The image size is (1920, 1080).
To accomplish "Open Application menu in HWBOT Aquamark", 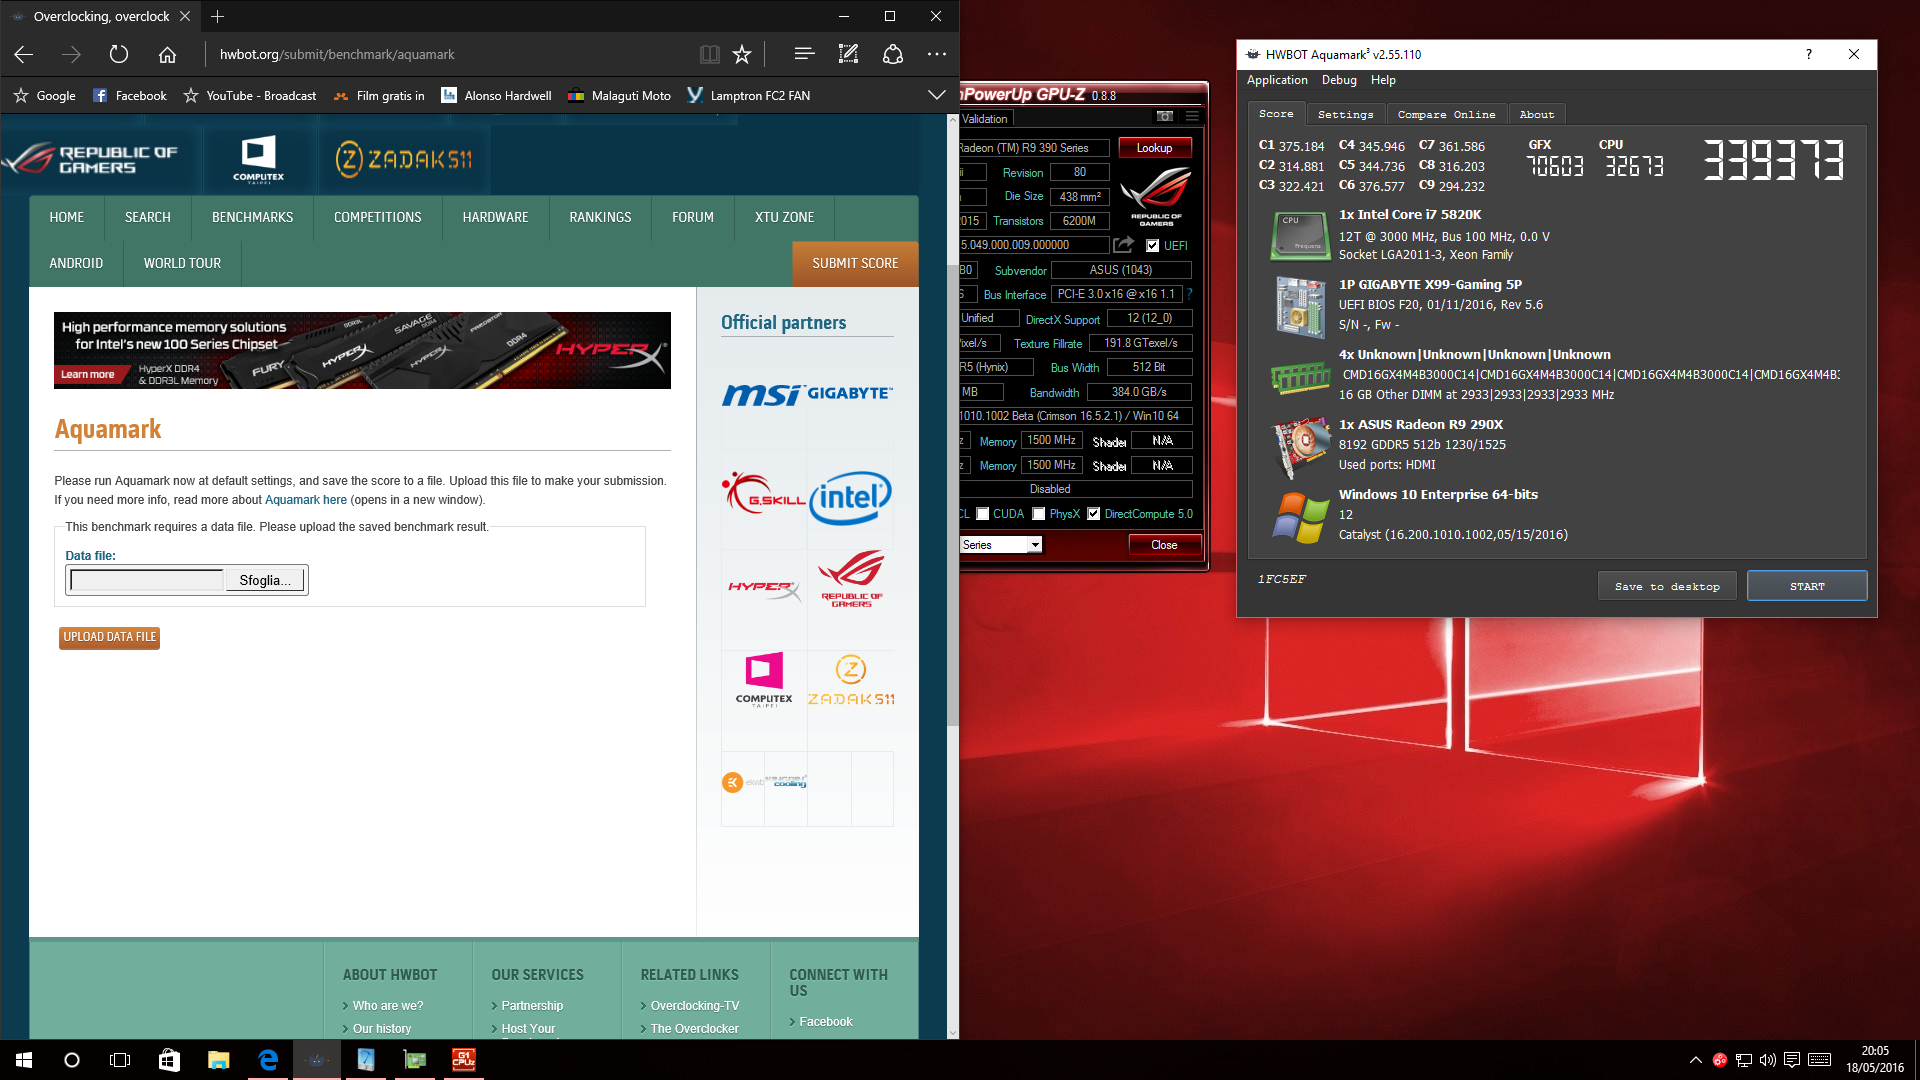I will [1277, 80].
